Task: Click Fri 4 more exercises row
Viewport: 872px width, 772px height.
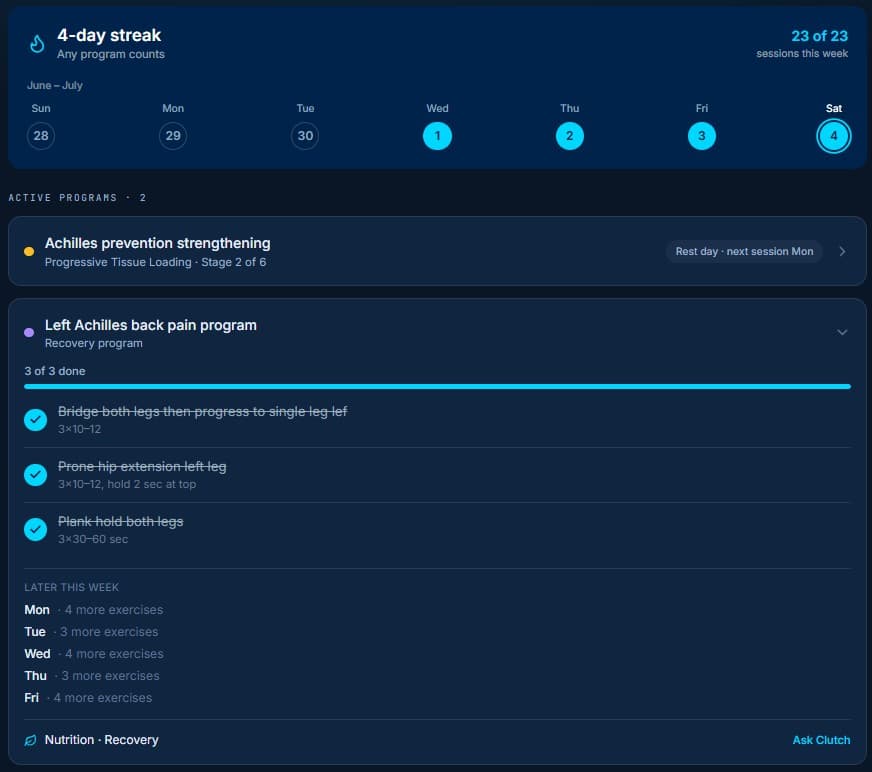Action: pyautogui.click(x=88, y=698)
